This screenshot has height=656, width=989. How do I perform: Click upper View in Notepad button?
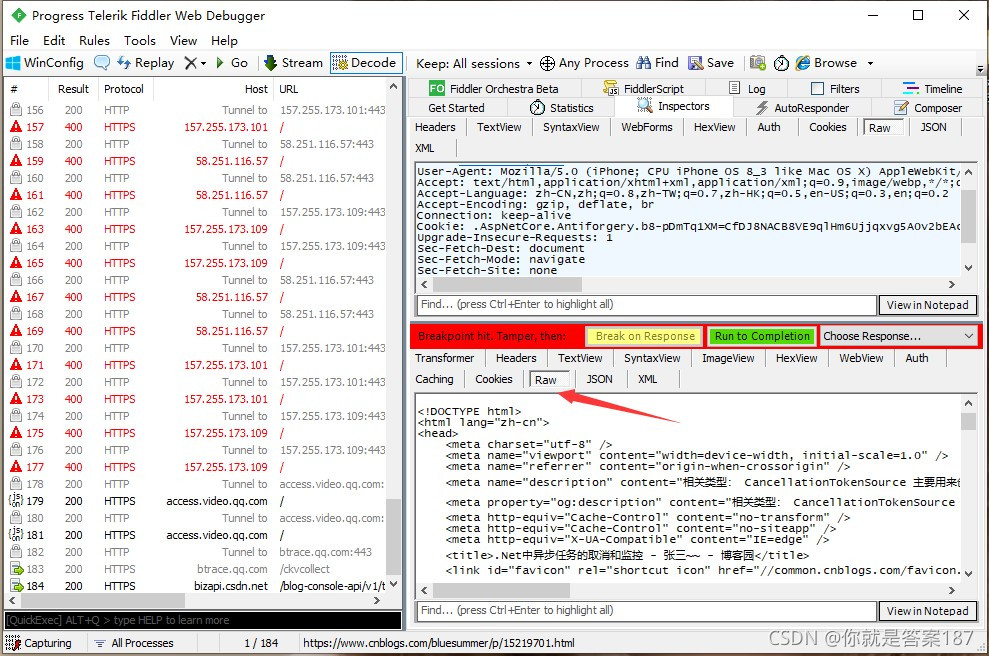coord(927,305)
